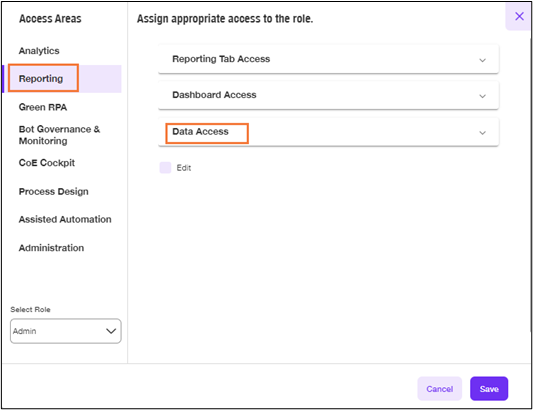
Task: Close the role access dialog
Action: [x=519, y=16]
